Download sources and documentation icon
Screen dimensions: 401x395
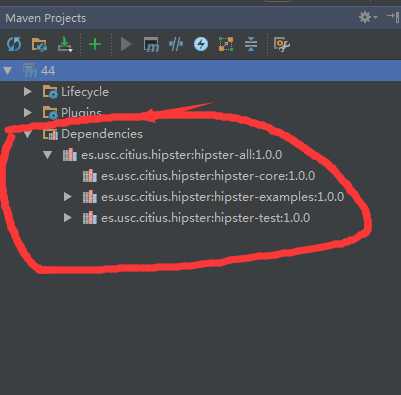coord(65,44)
